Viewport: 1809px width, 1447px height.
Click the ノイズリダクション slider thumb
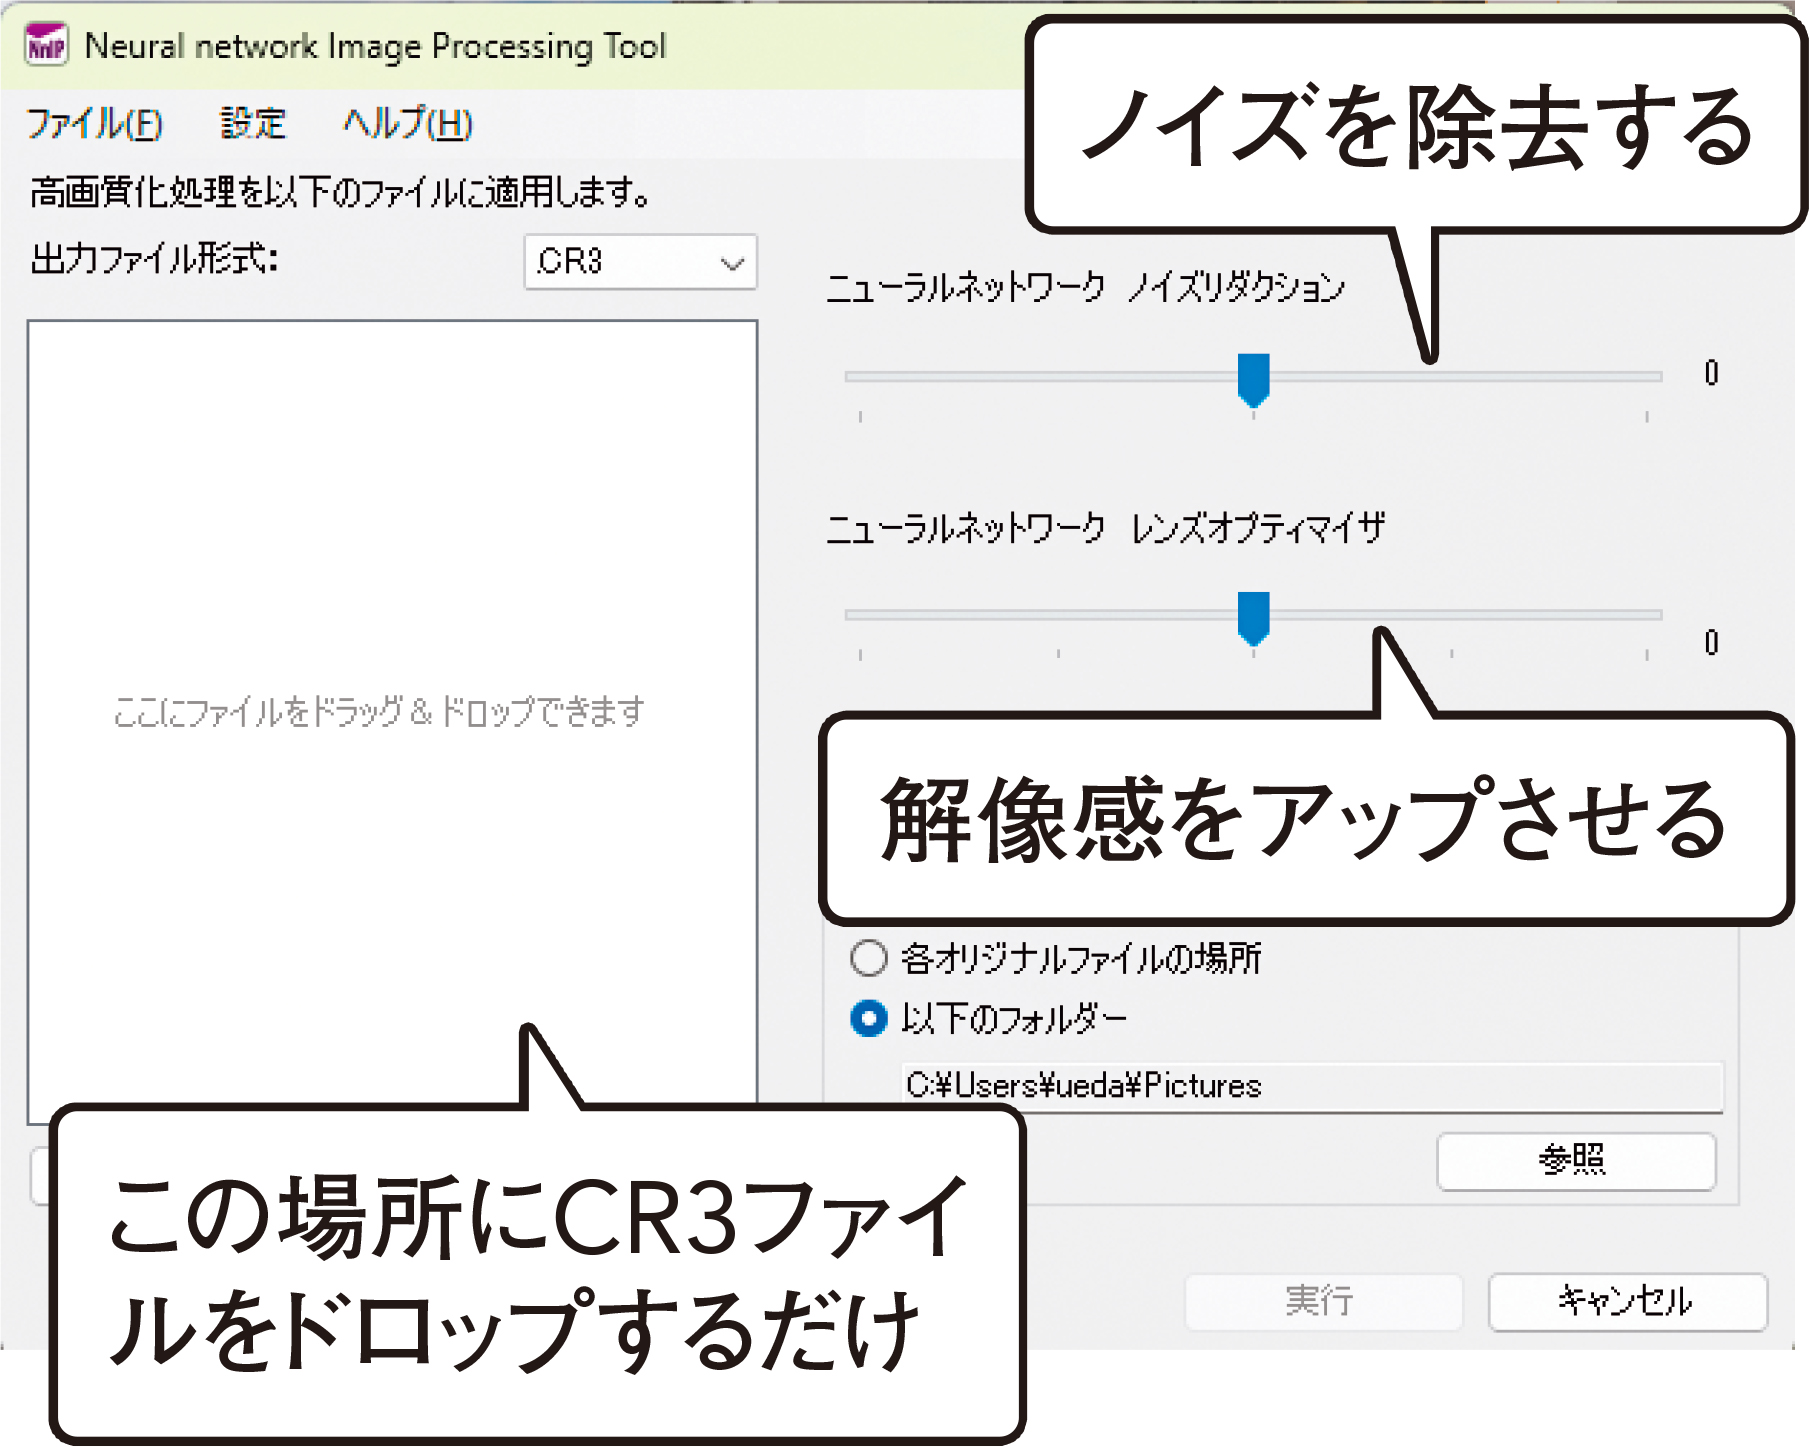(1253, 379)
